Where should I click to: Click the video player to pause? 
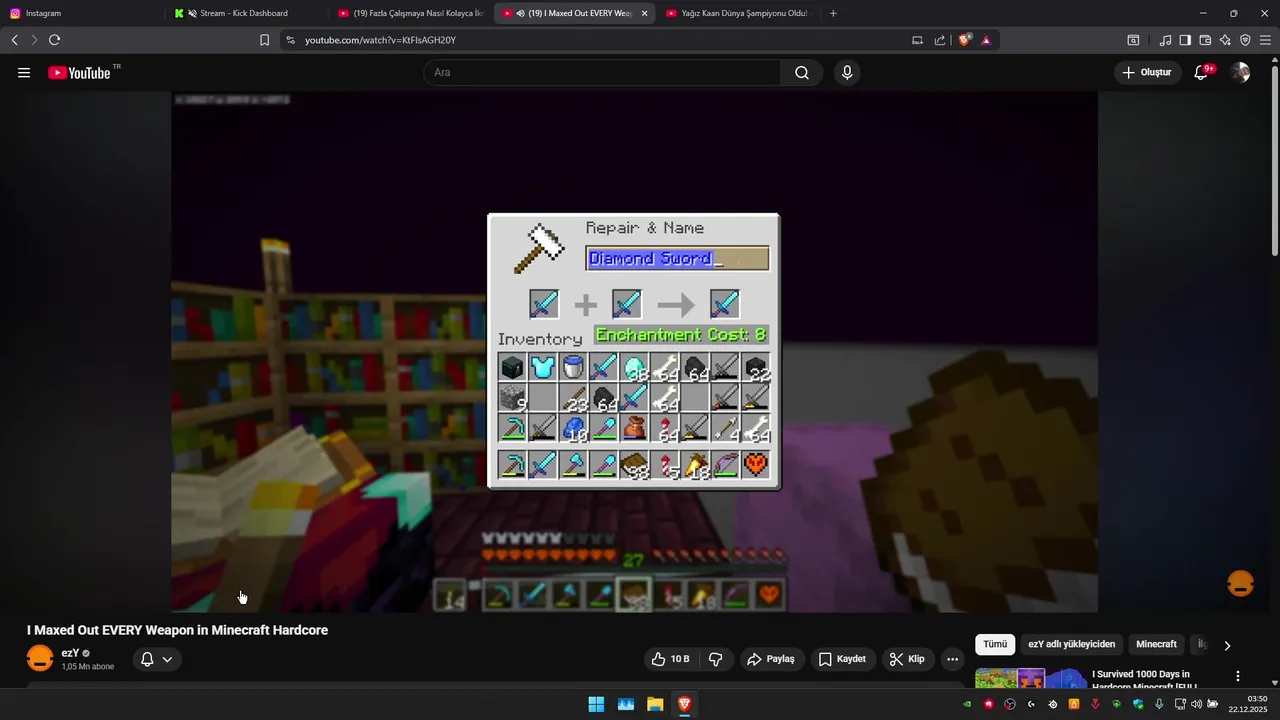[x=634, y=352]
